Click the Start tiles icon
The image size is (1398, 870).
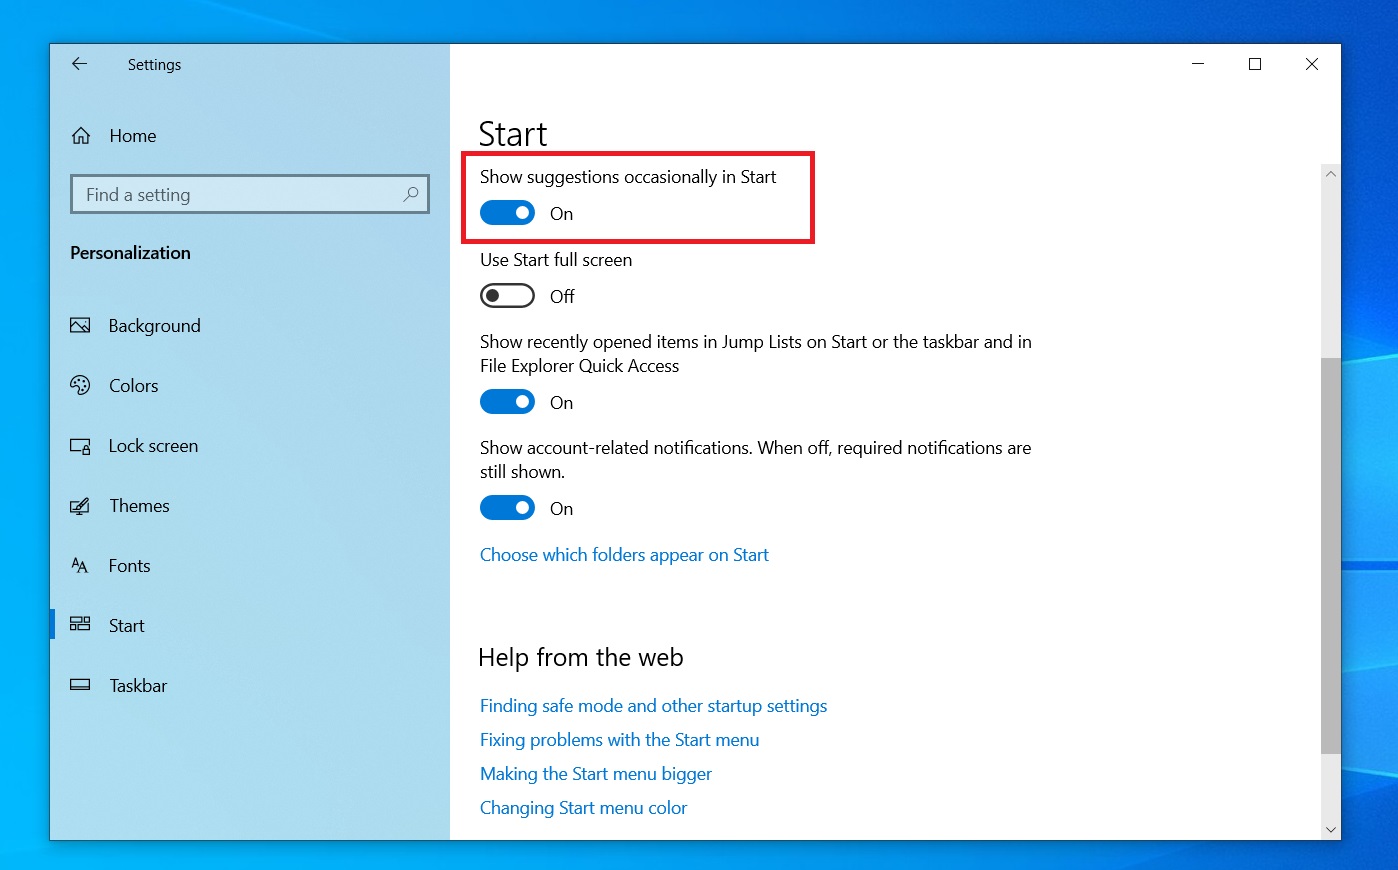80,625
